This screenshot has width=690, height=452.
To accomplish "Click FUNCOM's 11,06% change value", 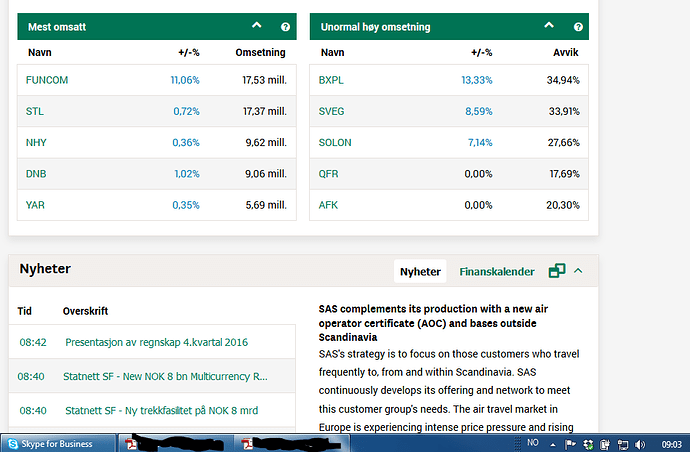I will (185, 80).
